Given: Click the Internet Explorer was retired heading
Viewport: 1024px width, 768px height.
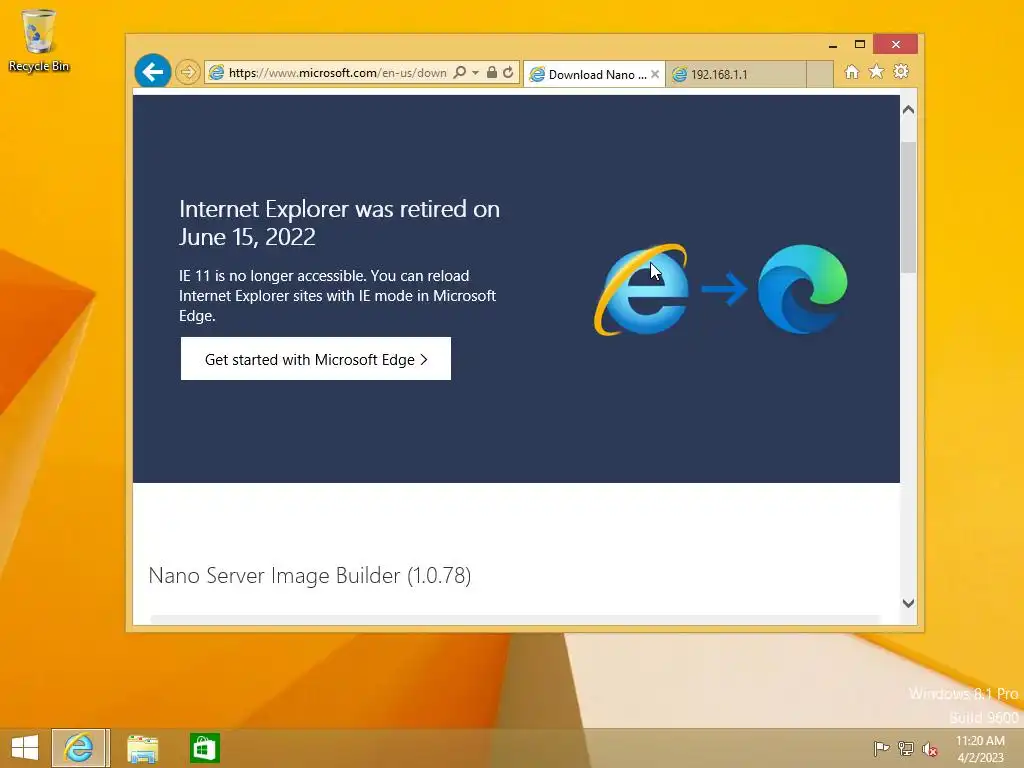Looking at the screenshot, I should pyautogui.click(x=340, y=223).
